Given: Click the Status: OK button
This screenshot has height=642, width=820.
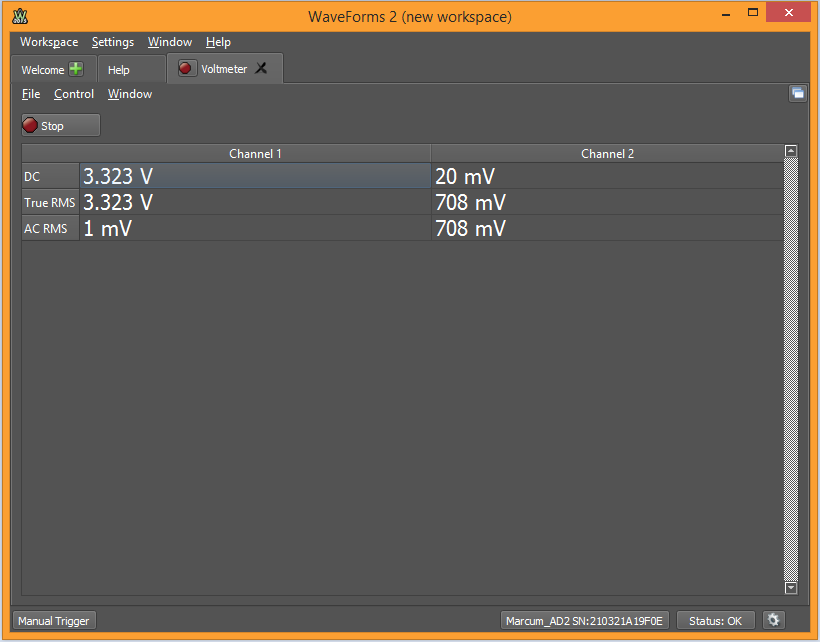Looking at the screenshot, I should tap(715, 621).
